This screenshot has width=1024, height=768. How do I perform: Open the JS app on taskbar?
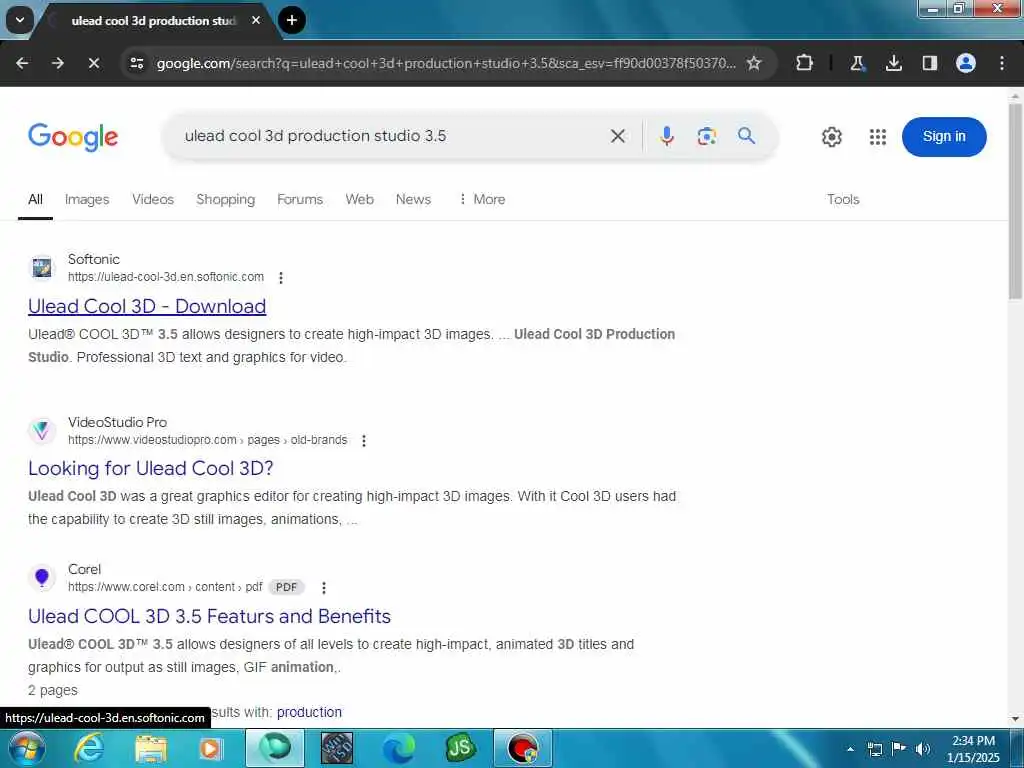[x=460, y=748]
